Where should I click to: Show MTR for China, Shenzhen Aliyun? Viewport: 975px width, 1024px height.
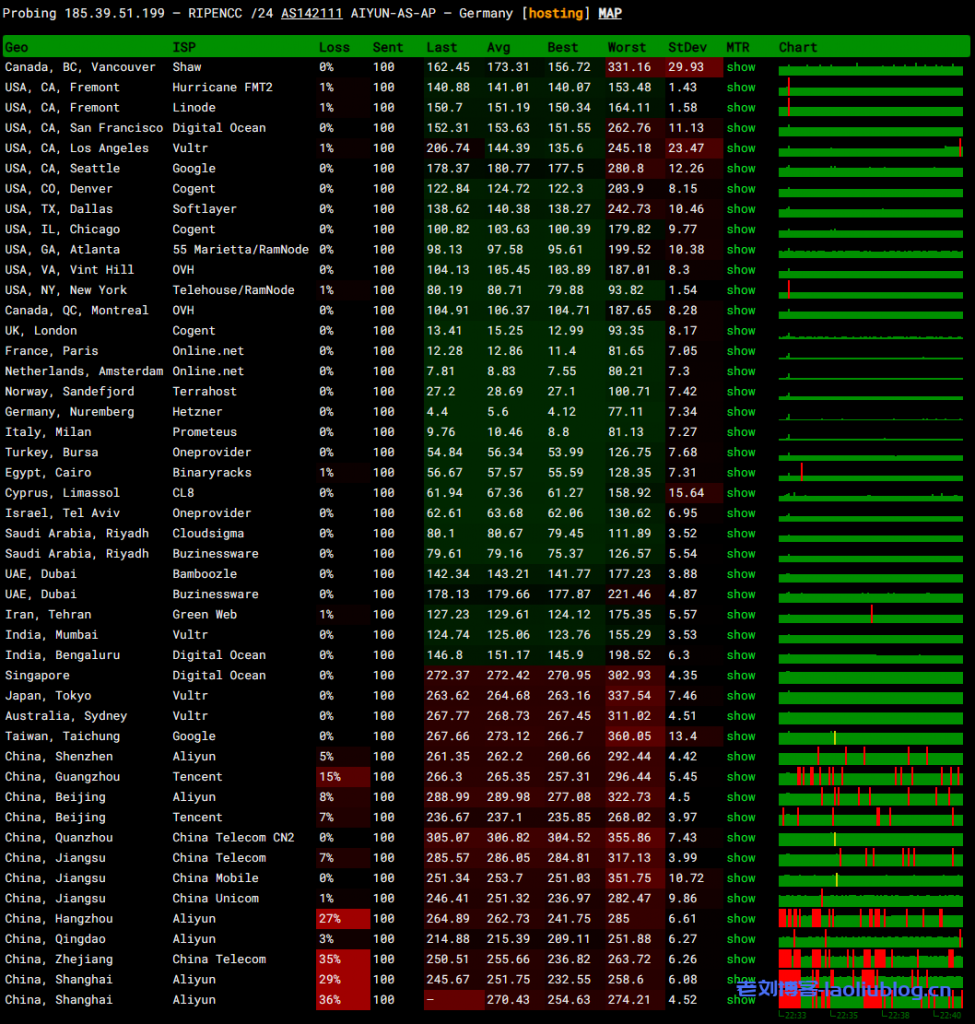pyautogui.click(x=741, y=756)
